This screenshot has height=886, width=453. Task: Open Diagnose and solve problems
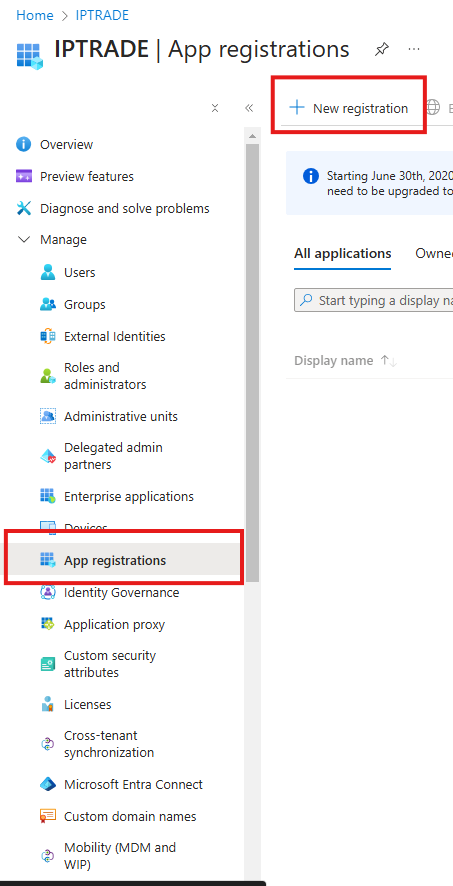tap(124, 209)
